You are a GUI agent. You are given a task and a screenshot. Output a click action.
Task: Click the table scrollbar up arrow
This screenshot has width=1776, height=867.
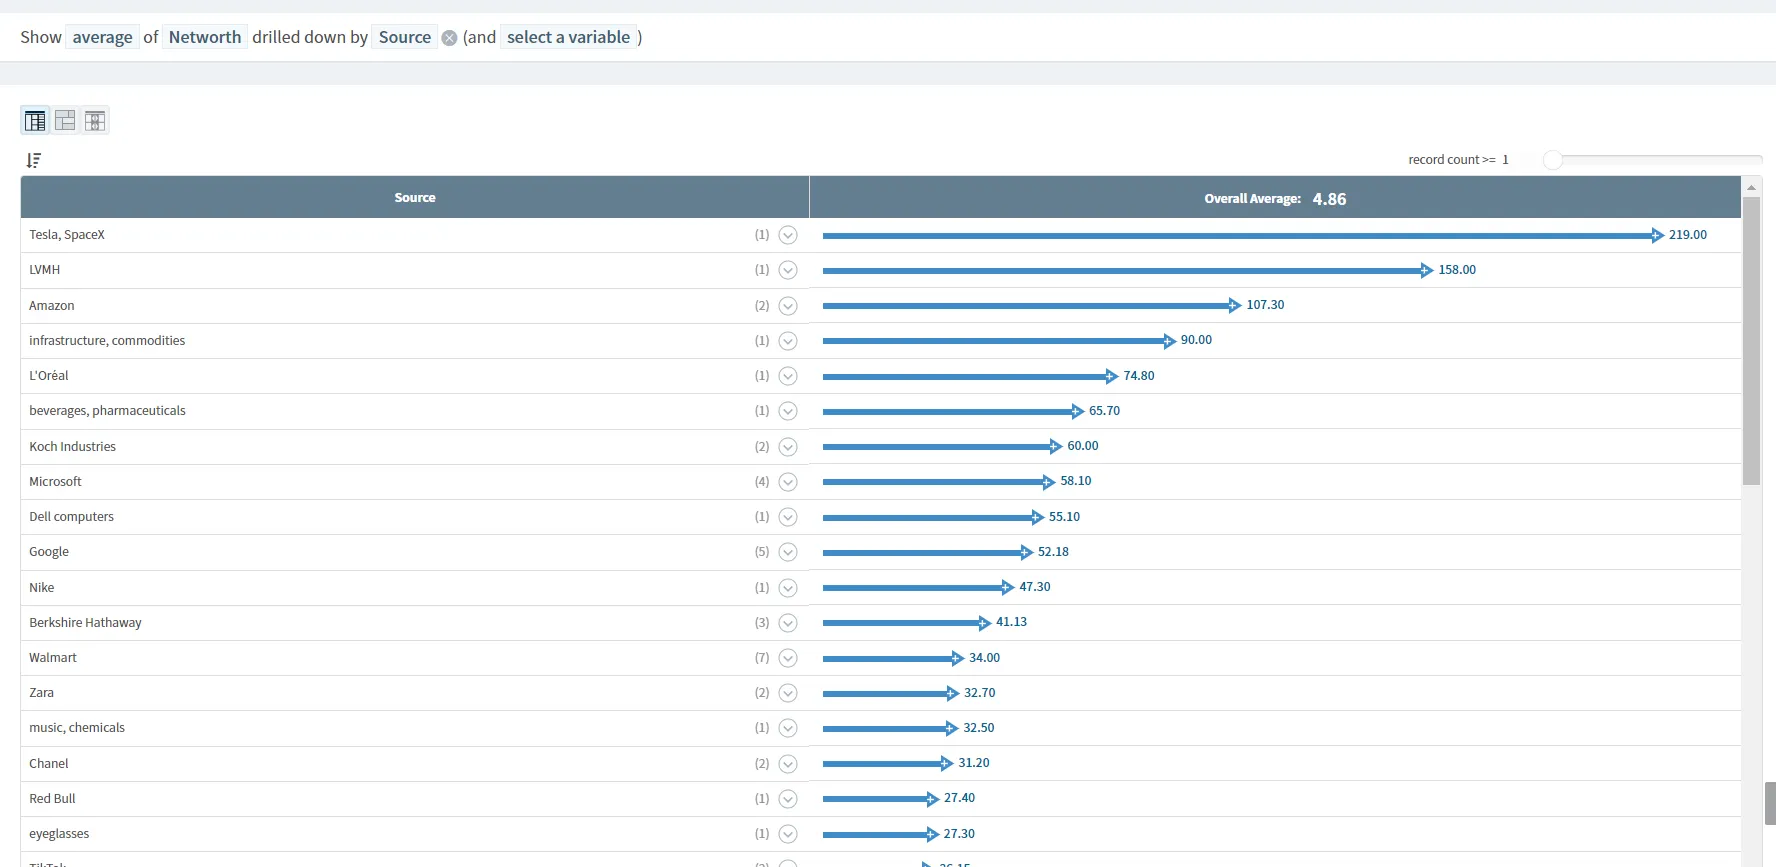coord(1751,187)
